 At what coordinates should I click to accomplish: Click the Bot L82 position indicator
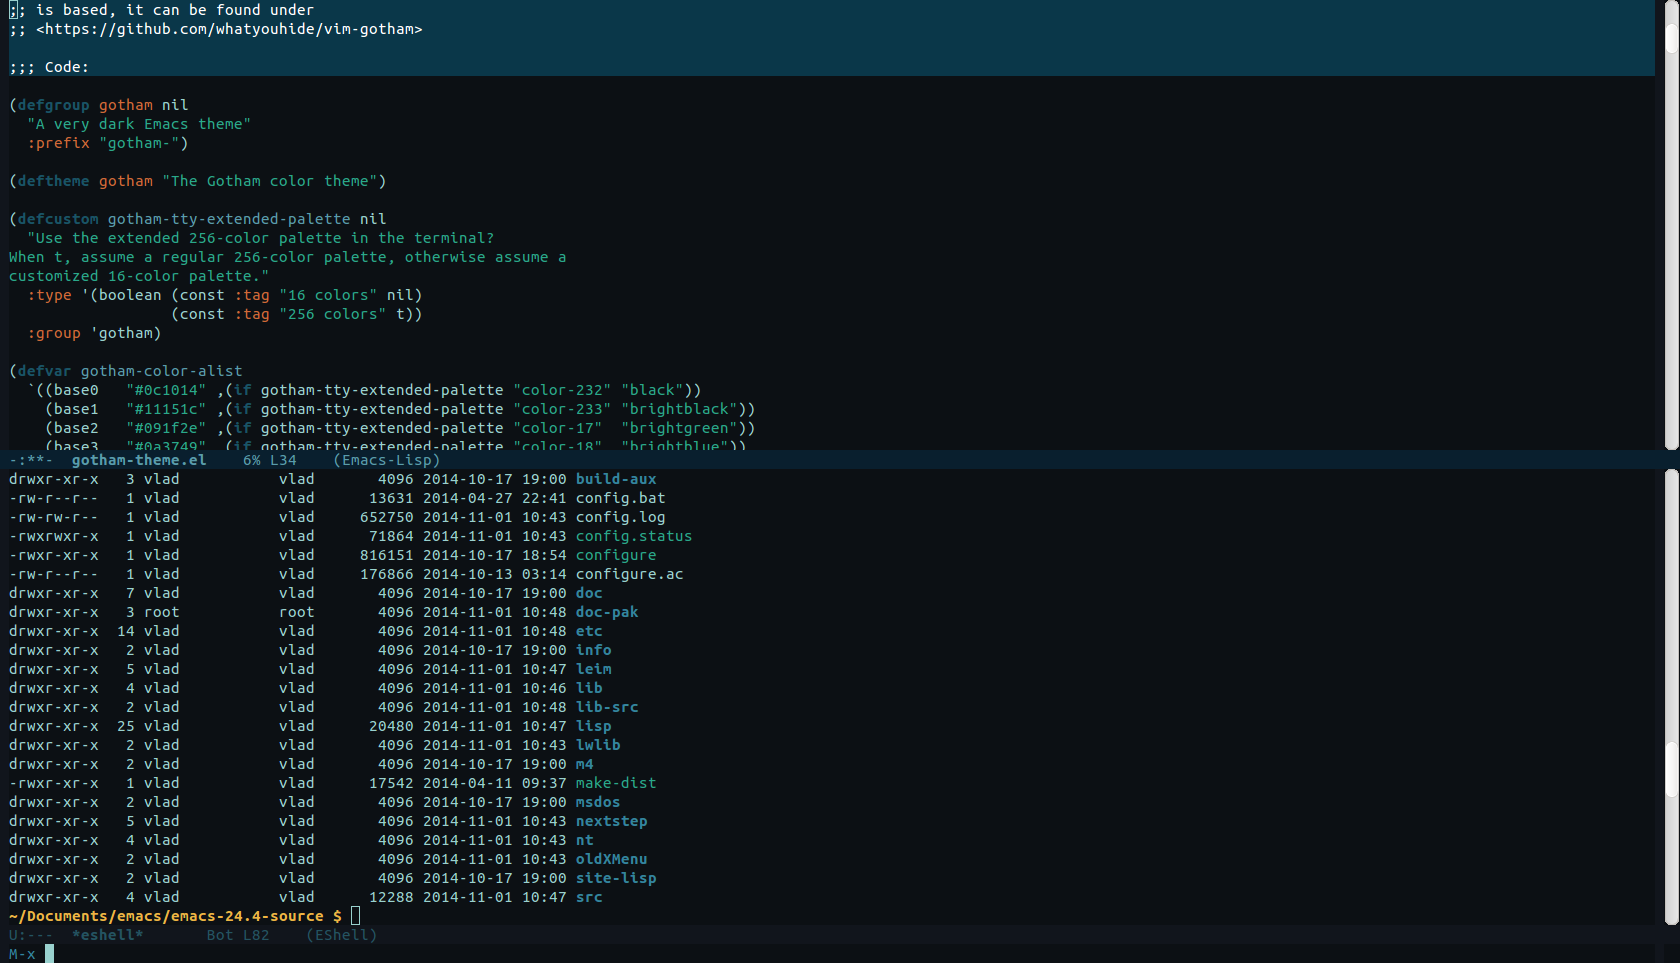[238, 935]
